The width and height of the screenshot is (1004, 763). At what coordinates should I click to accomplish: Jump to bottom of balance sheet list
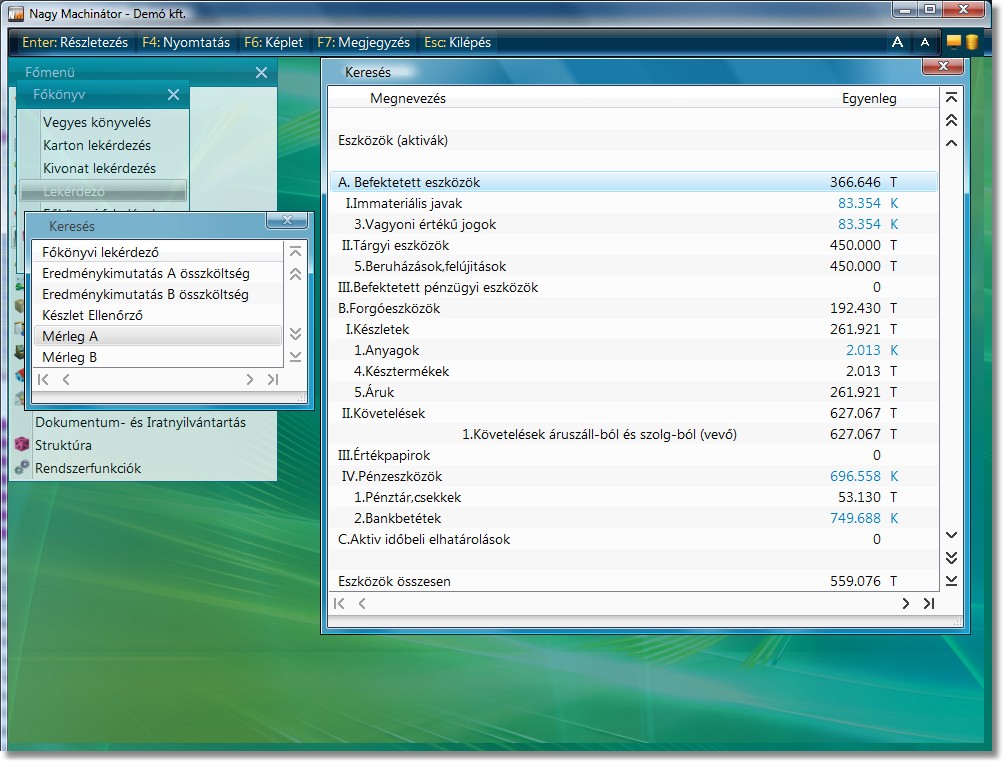pos(951,581)
